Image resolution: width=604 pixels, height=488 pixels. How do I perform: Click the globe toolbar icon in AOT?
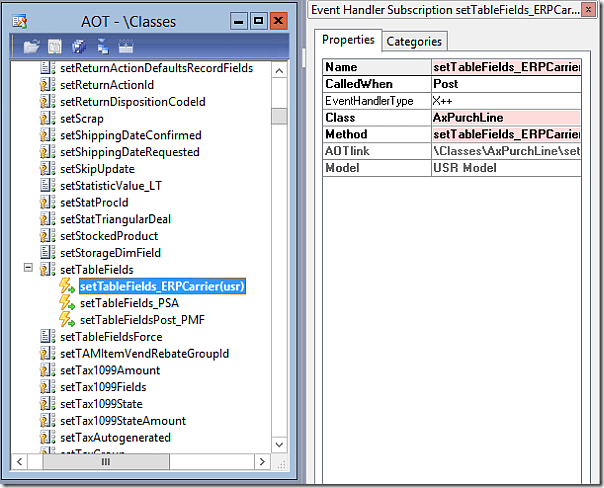pos(79,46)
